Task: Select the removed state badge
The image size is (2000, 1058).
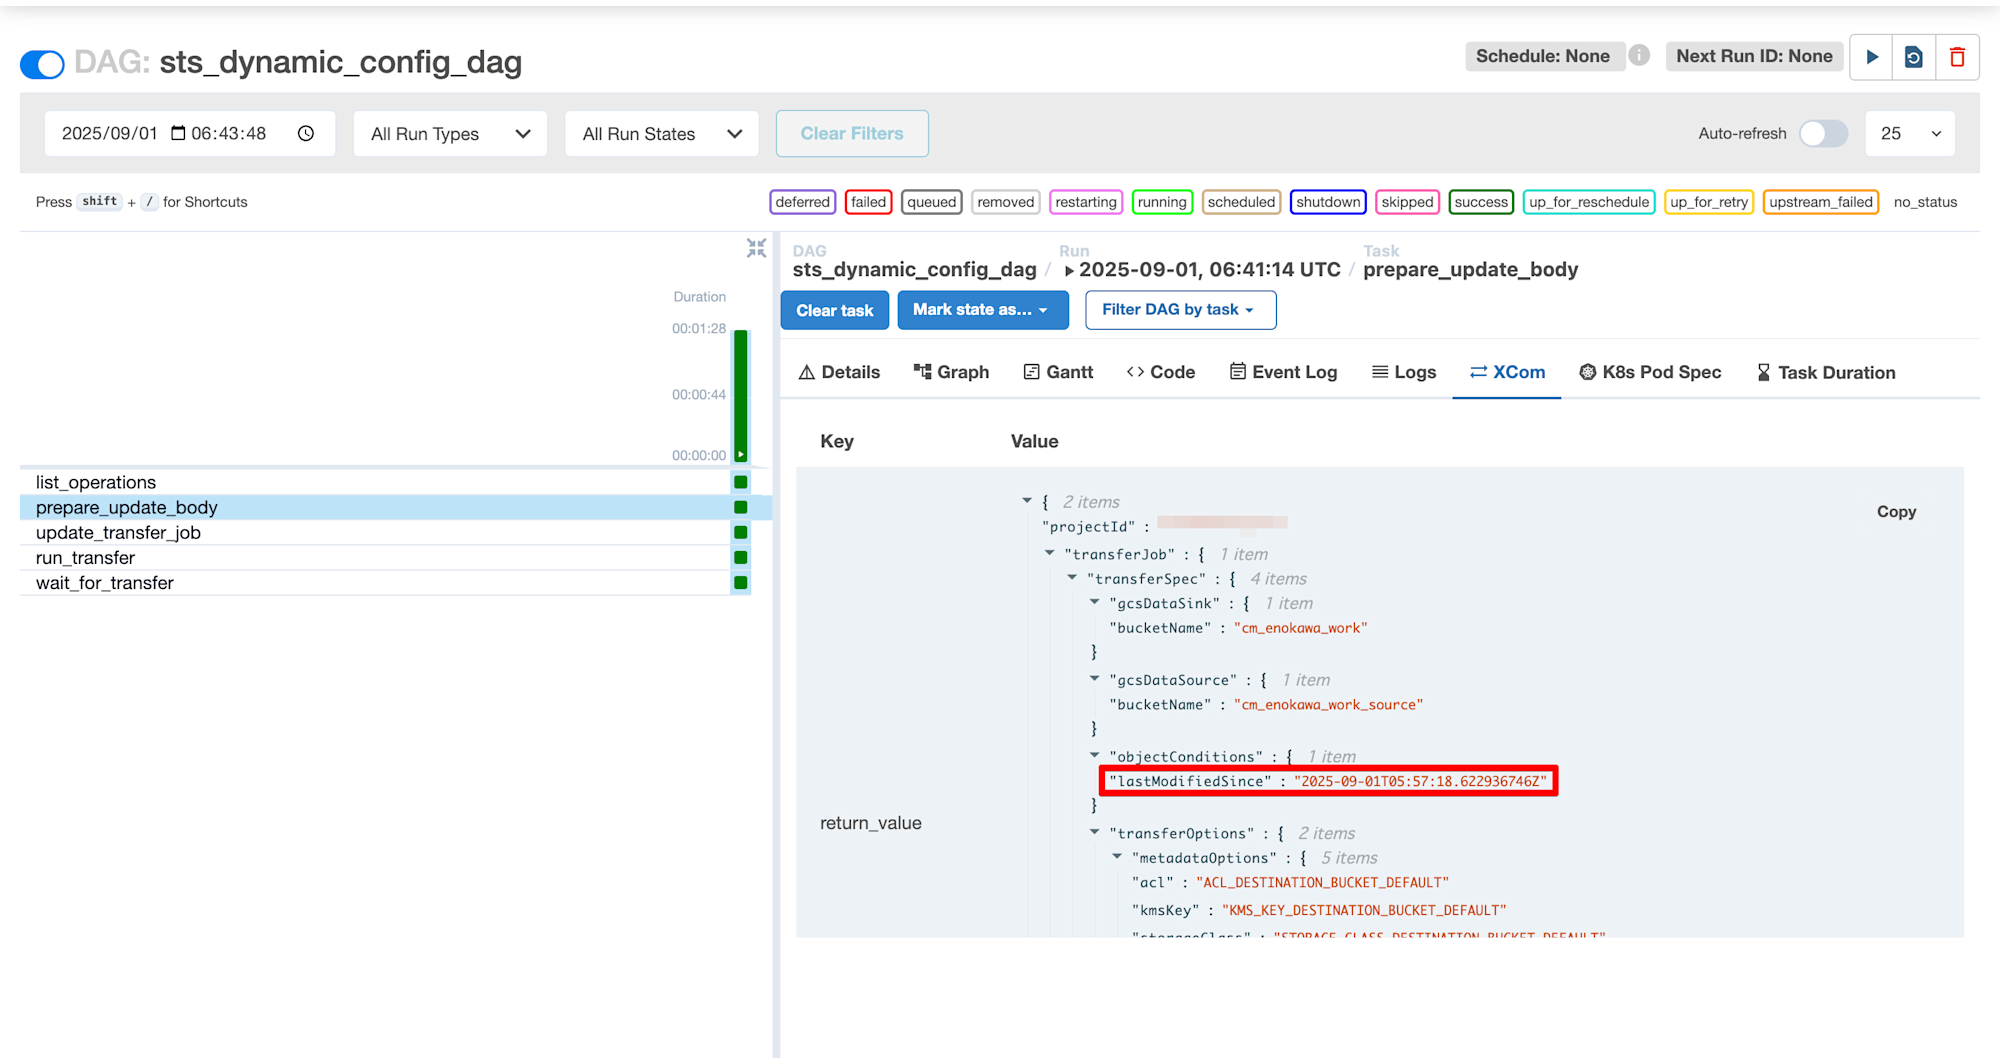Action: point(1006,202)
